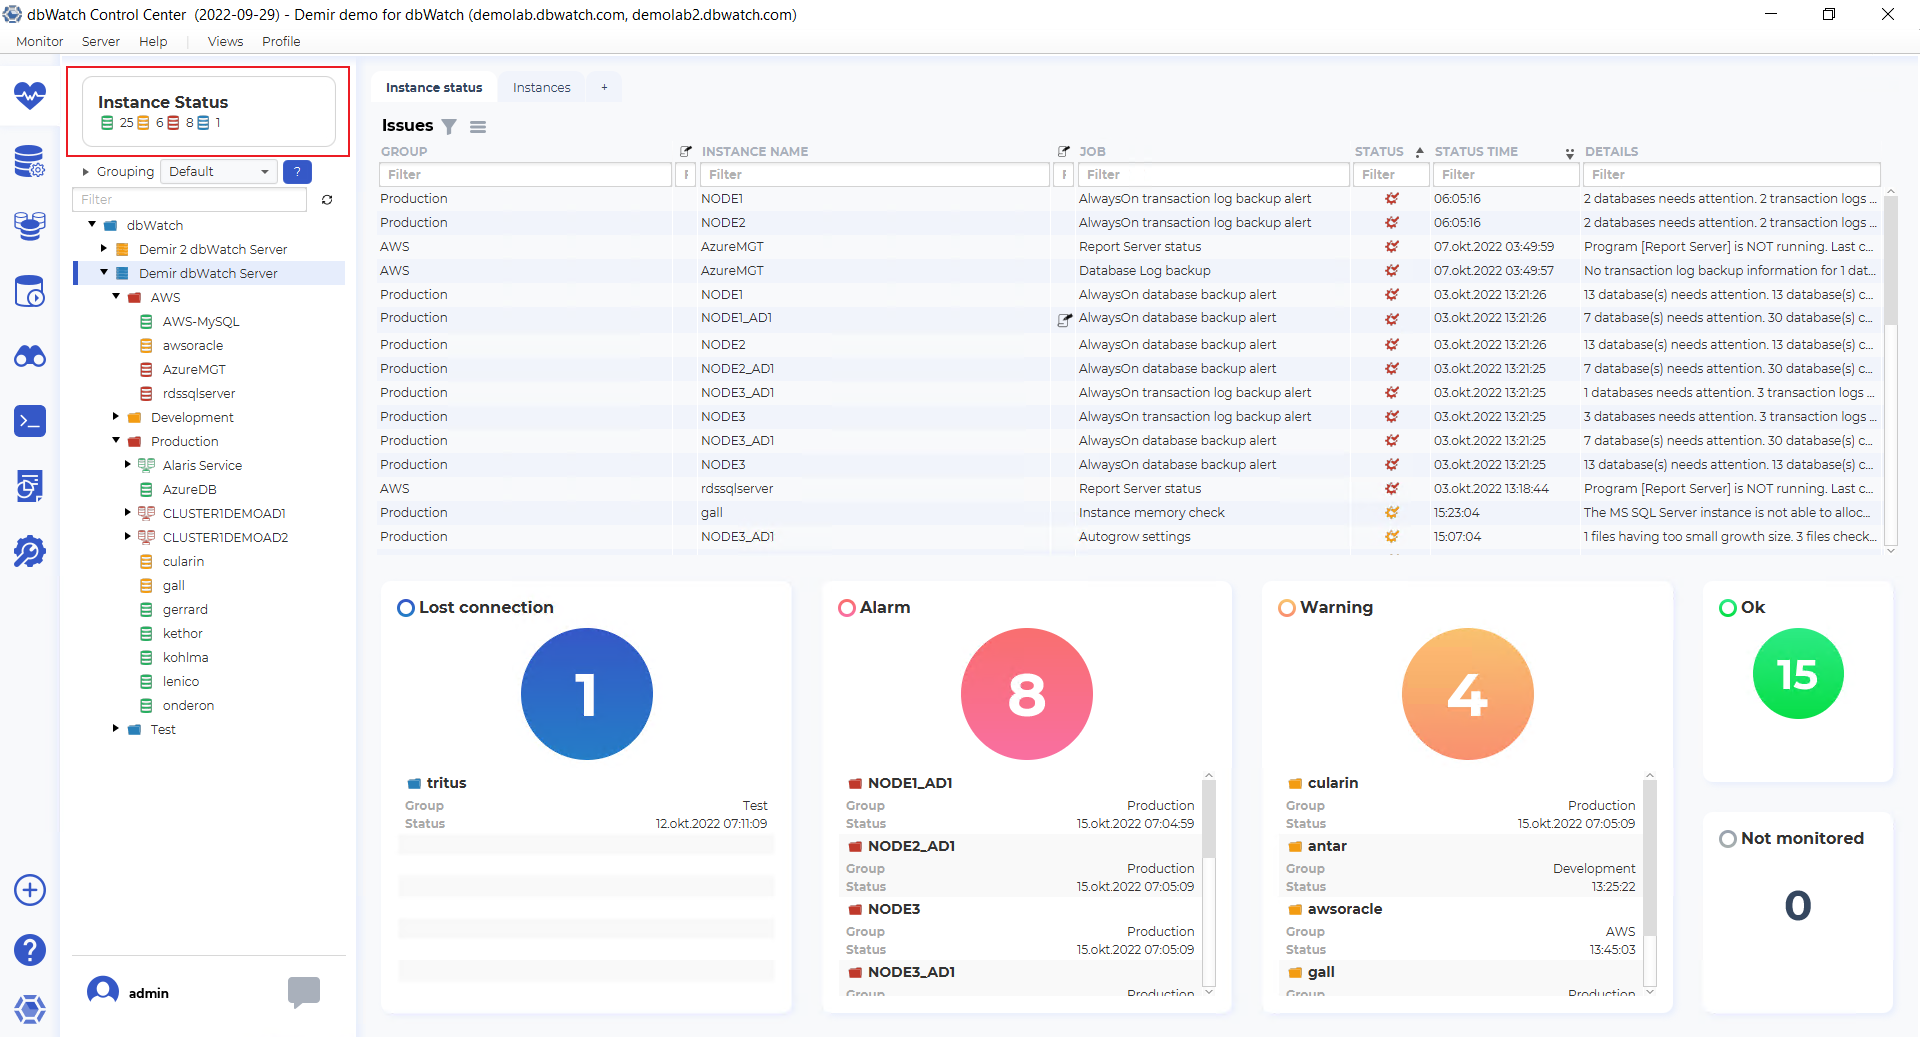Viewport: 1920px width, 1037px height.
Task: Click the edit icon on GROUP column header
Action: click(686, 151)
